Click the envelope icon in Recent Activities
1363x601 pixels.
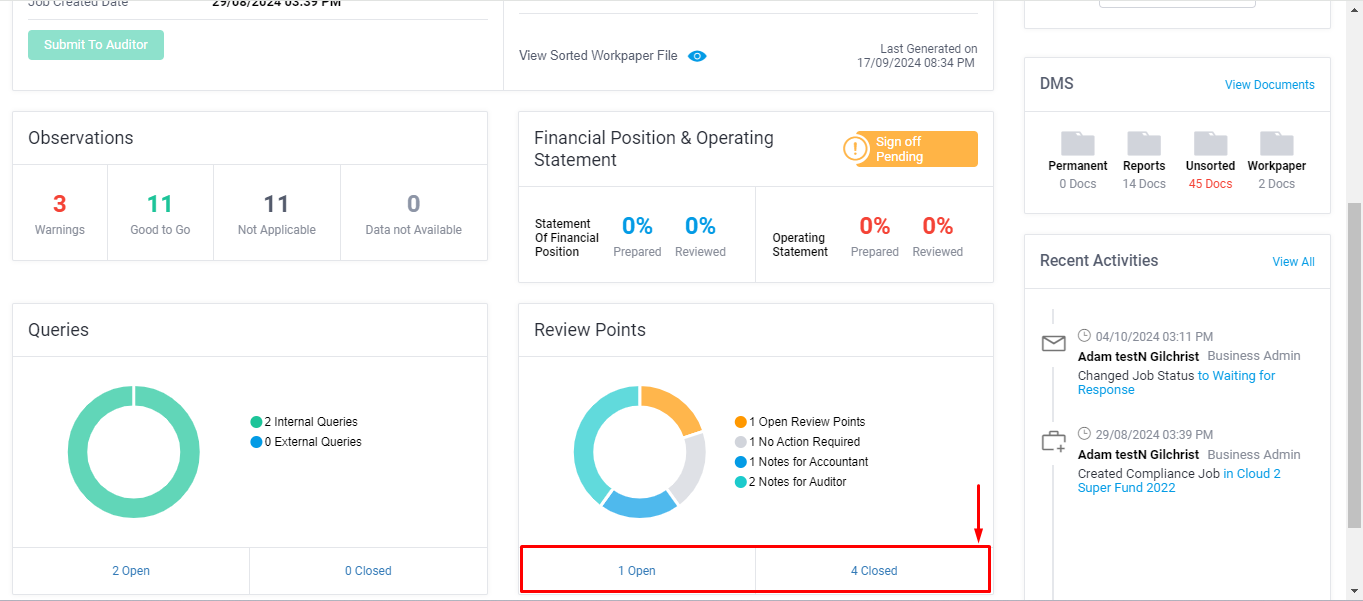point(1053,344)
